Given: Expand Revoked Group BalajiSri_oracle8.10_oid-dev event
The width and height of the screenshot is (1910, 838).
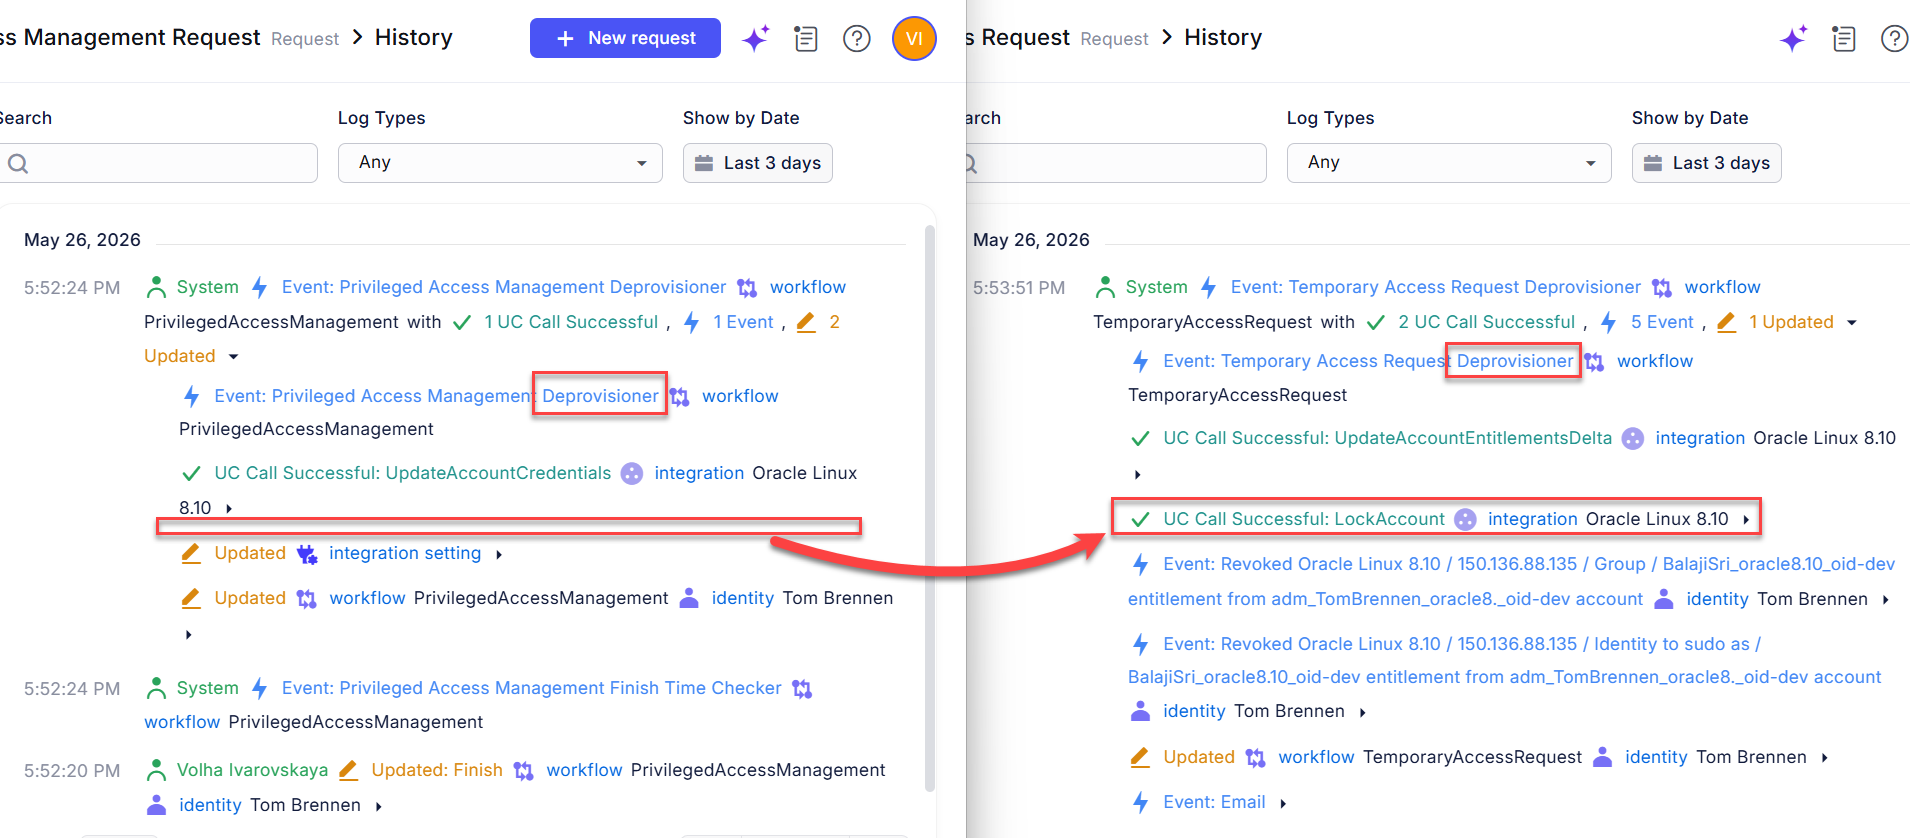Looking at the screenshot, I should coord(1885,600).
